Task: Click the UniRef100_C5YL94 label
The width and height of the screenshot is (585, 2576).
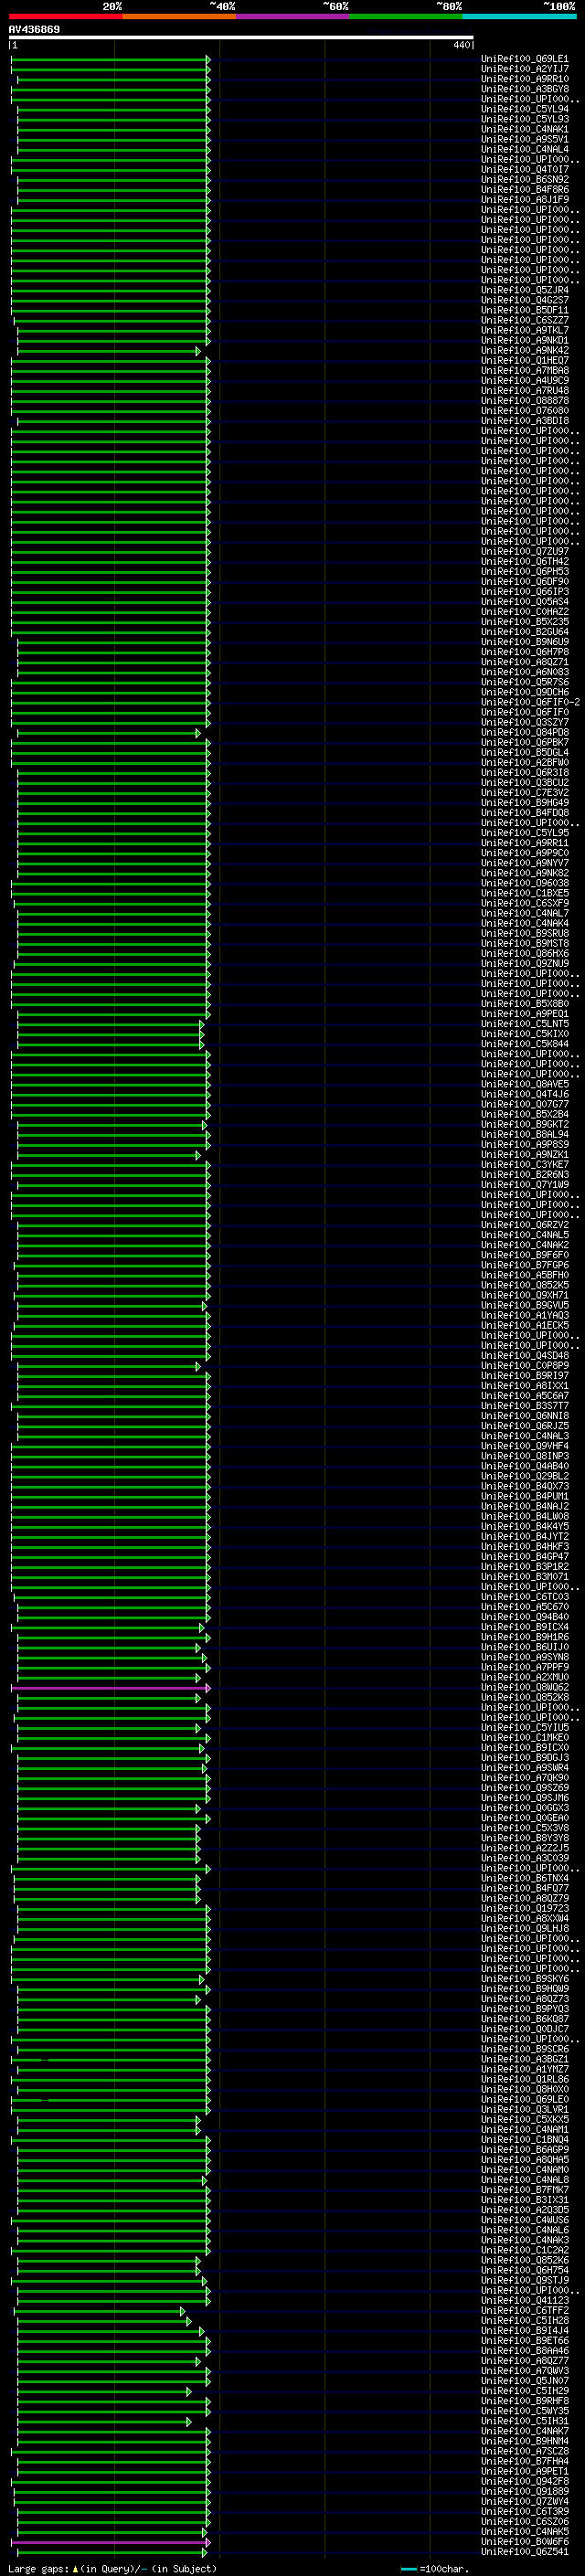Action: pyautogui.click(x=524, y=109)
